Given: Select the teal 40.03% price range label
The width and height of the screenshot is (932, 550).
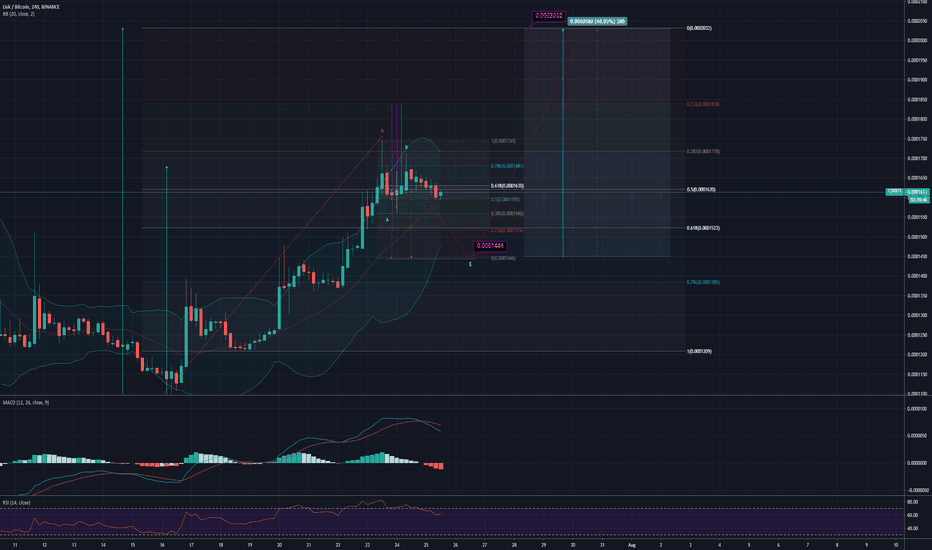Looking at the screenshot, I should point(597,21).
